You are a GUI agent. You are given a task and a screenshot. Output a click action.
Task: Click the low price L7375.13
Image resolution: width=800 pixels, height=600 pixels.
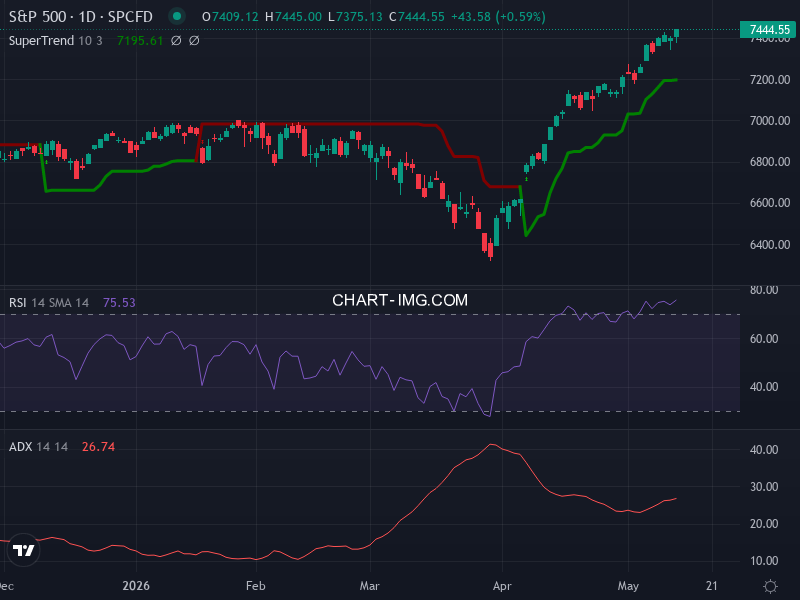tap(355, 17)
